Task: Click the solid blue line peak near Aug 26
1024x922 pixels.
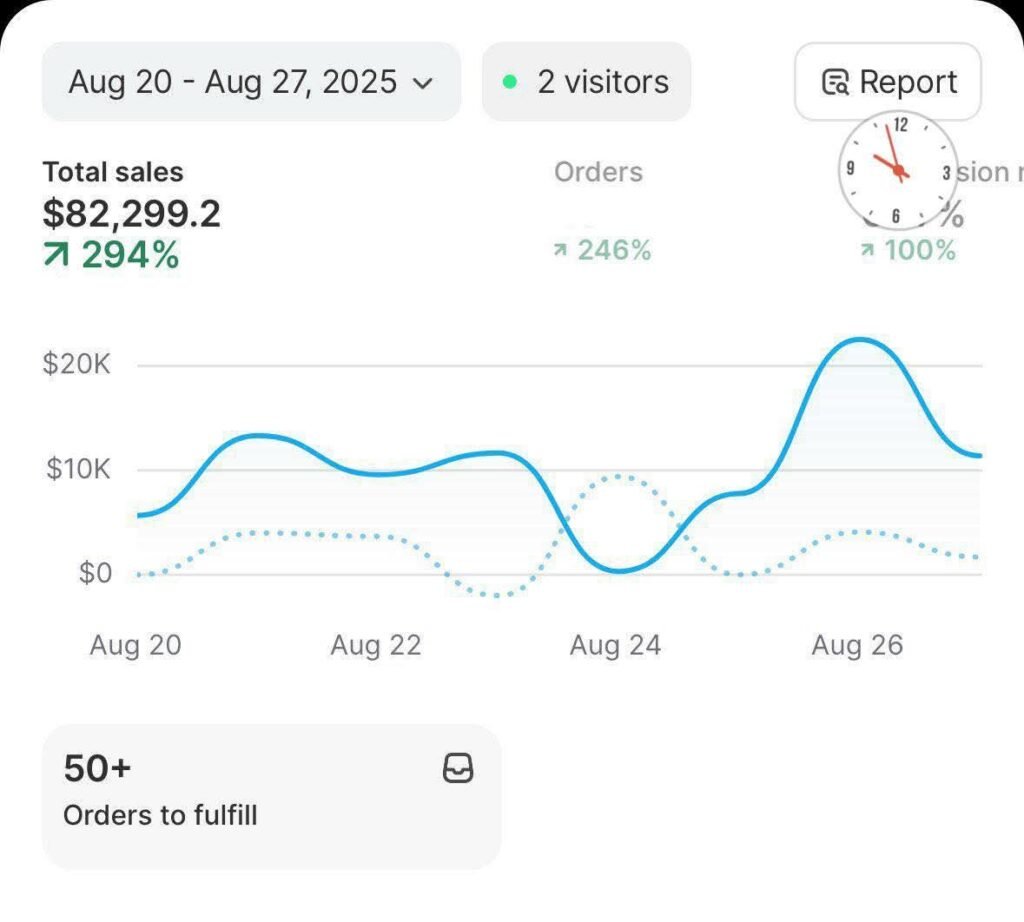Action: point(859,341)
